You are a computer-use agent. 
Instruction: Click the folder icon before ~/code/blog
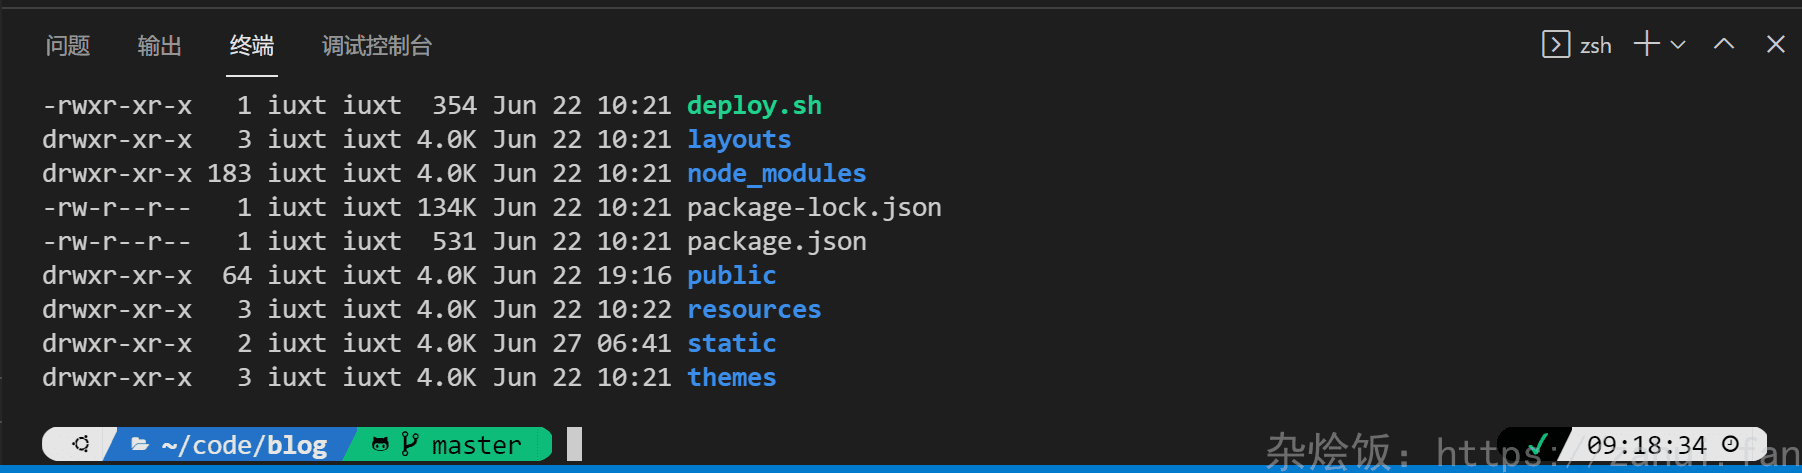(140, 444)
